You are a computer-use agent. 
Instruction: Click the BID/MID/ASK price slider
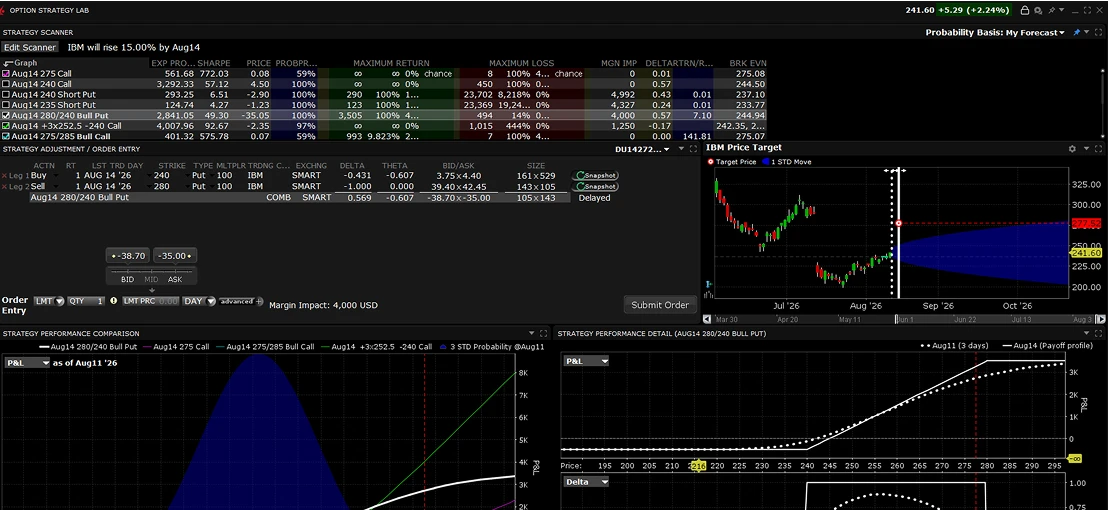point(151,274)
